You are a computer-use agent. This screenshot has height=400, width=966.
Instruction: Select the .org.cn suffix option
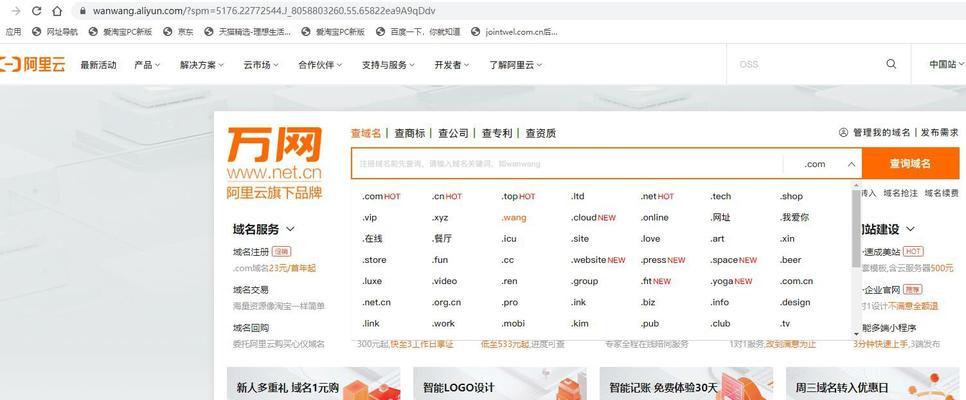(x=446, y=302)
